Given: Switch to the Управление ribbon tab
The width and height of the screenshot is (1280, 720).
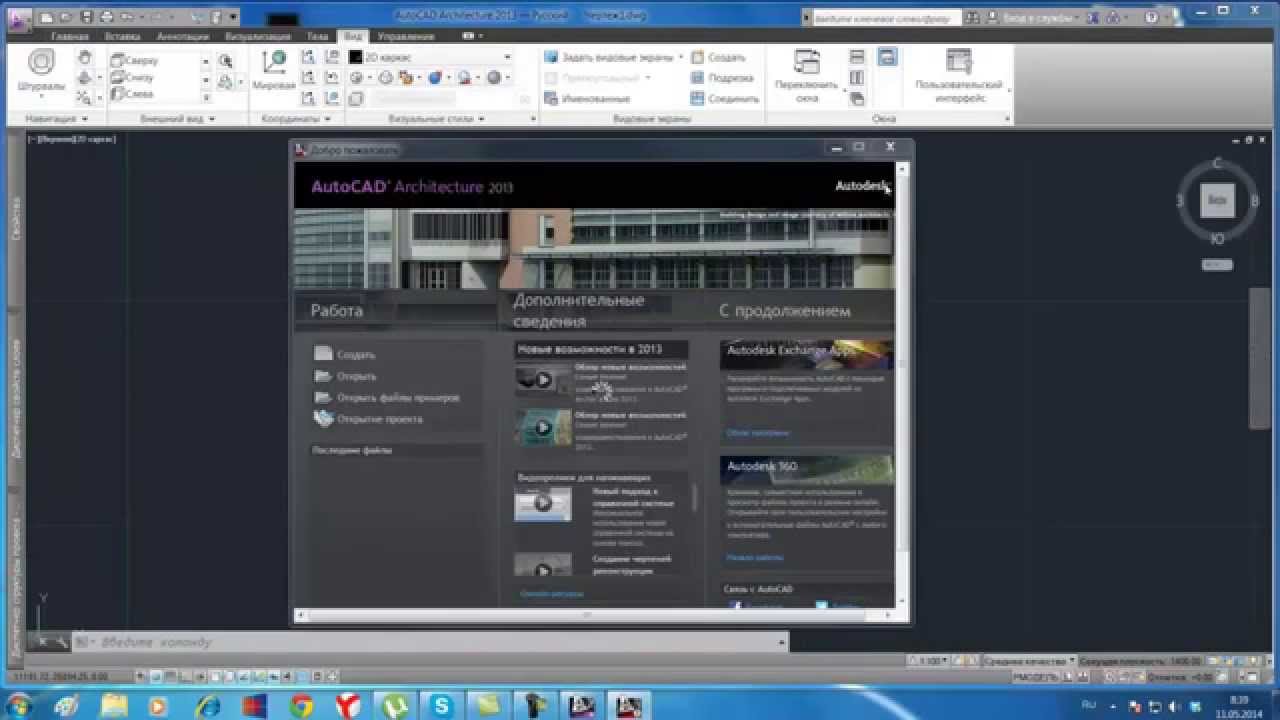Looking at the screenshot, I should coord(405,36).
